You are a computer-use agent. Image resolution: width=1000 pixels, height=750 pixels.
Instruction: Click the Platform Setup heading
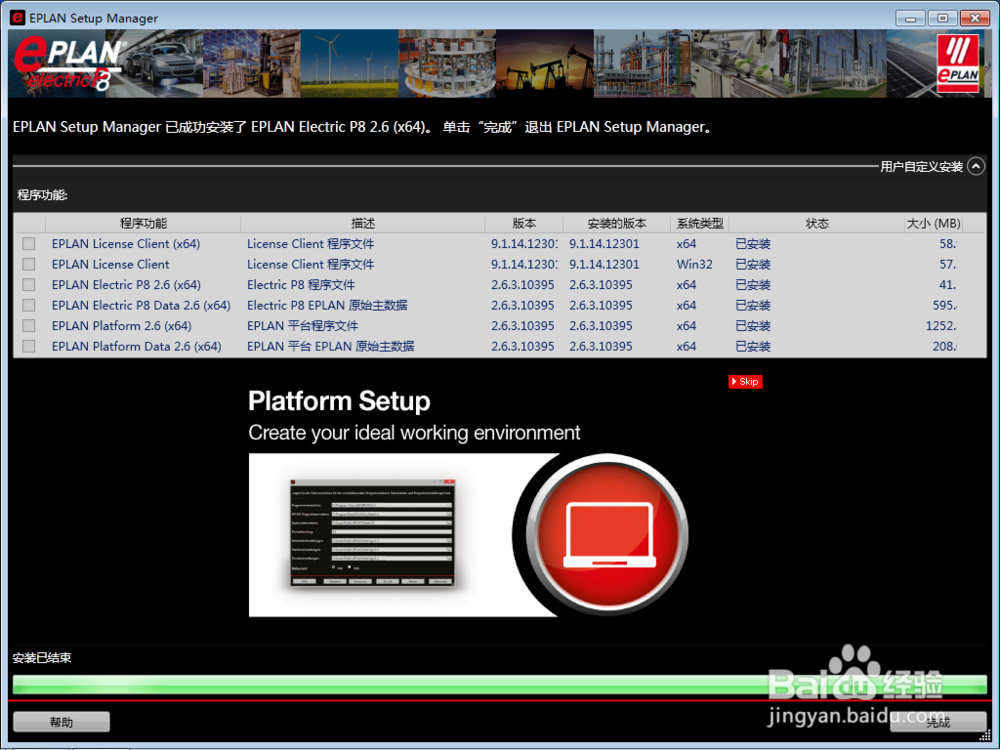click(339, 401)
